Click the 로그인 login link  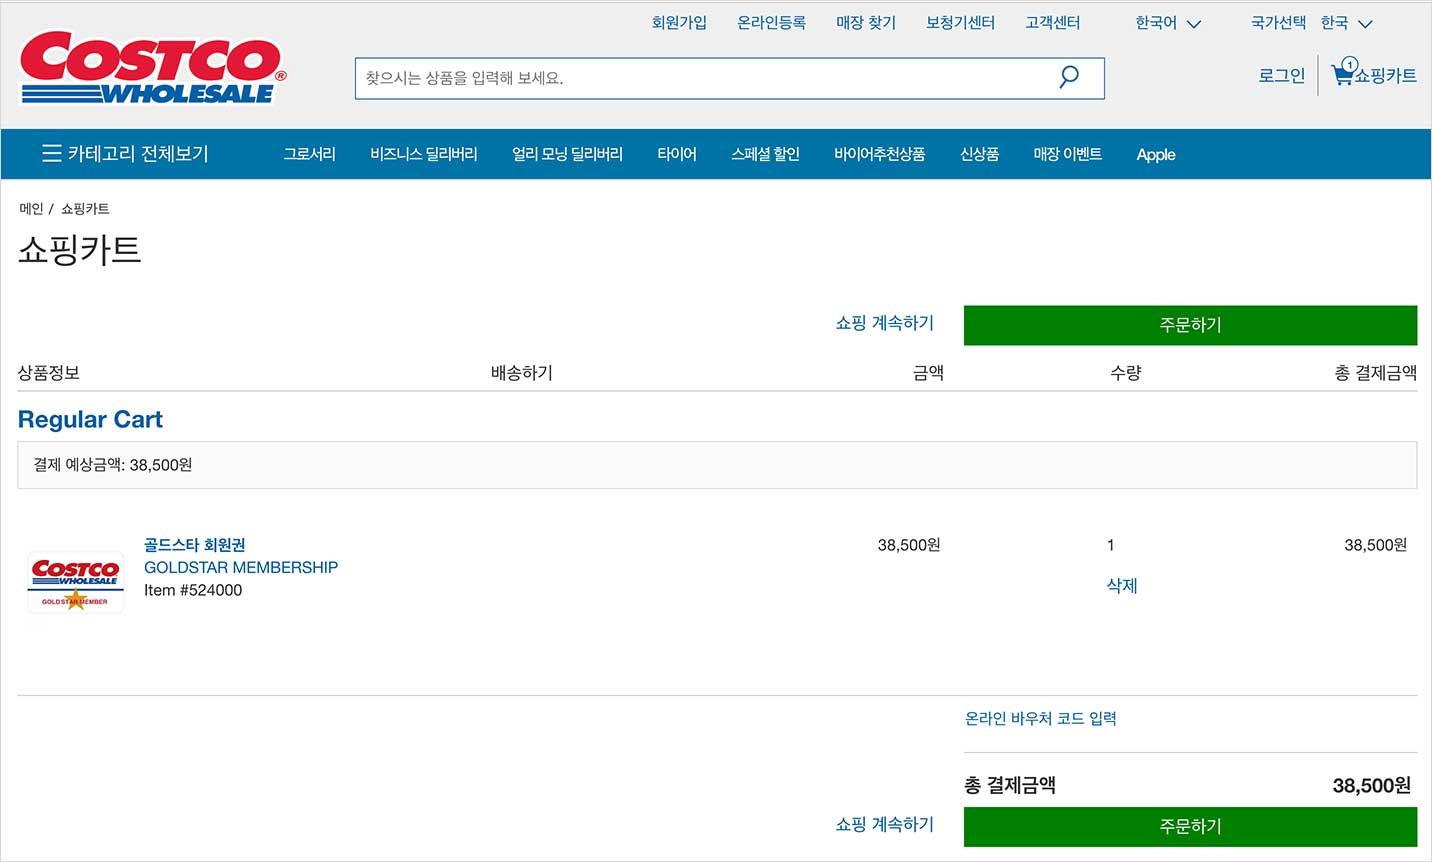tap(1281, 75)
